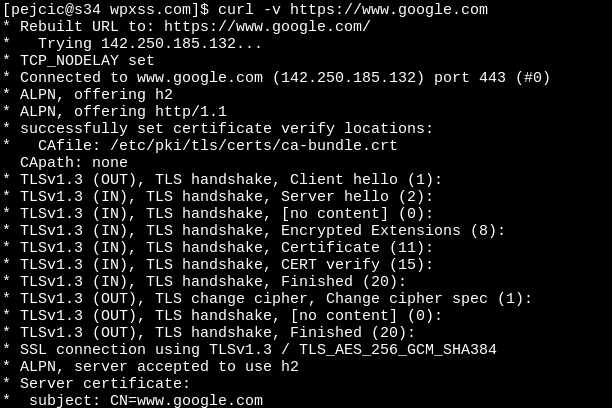
Task: Click the shell prompt pejcic@s34
Action: click(55, 9)
